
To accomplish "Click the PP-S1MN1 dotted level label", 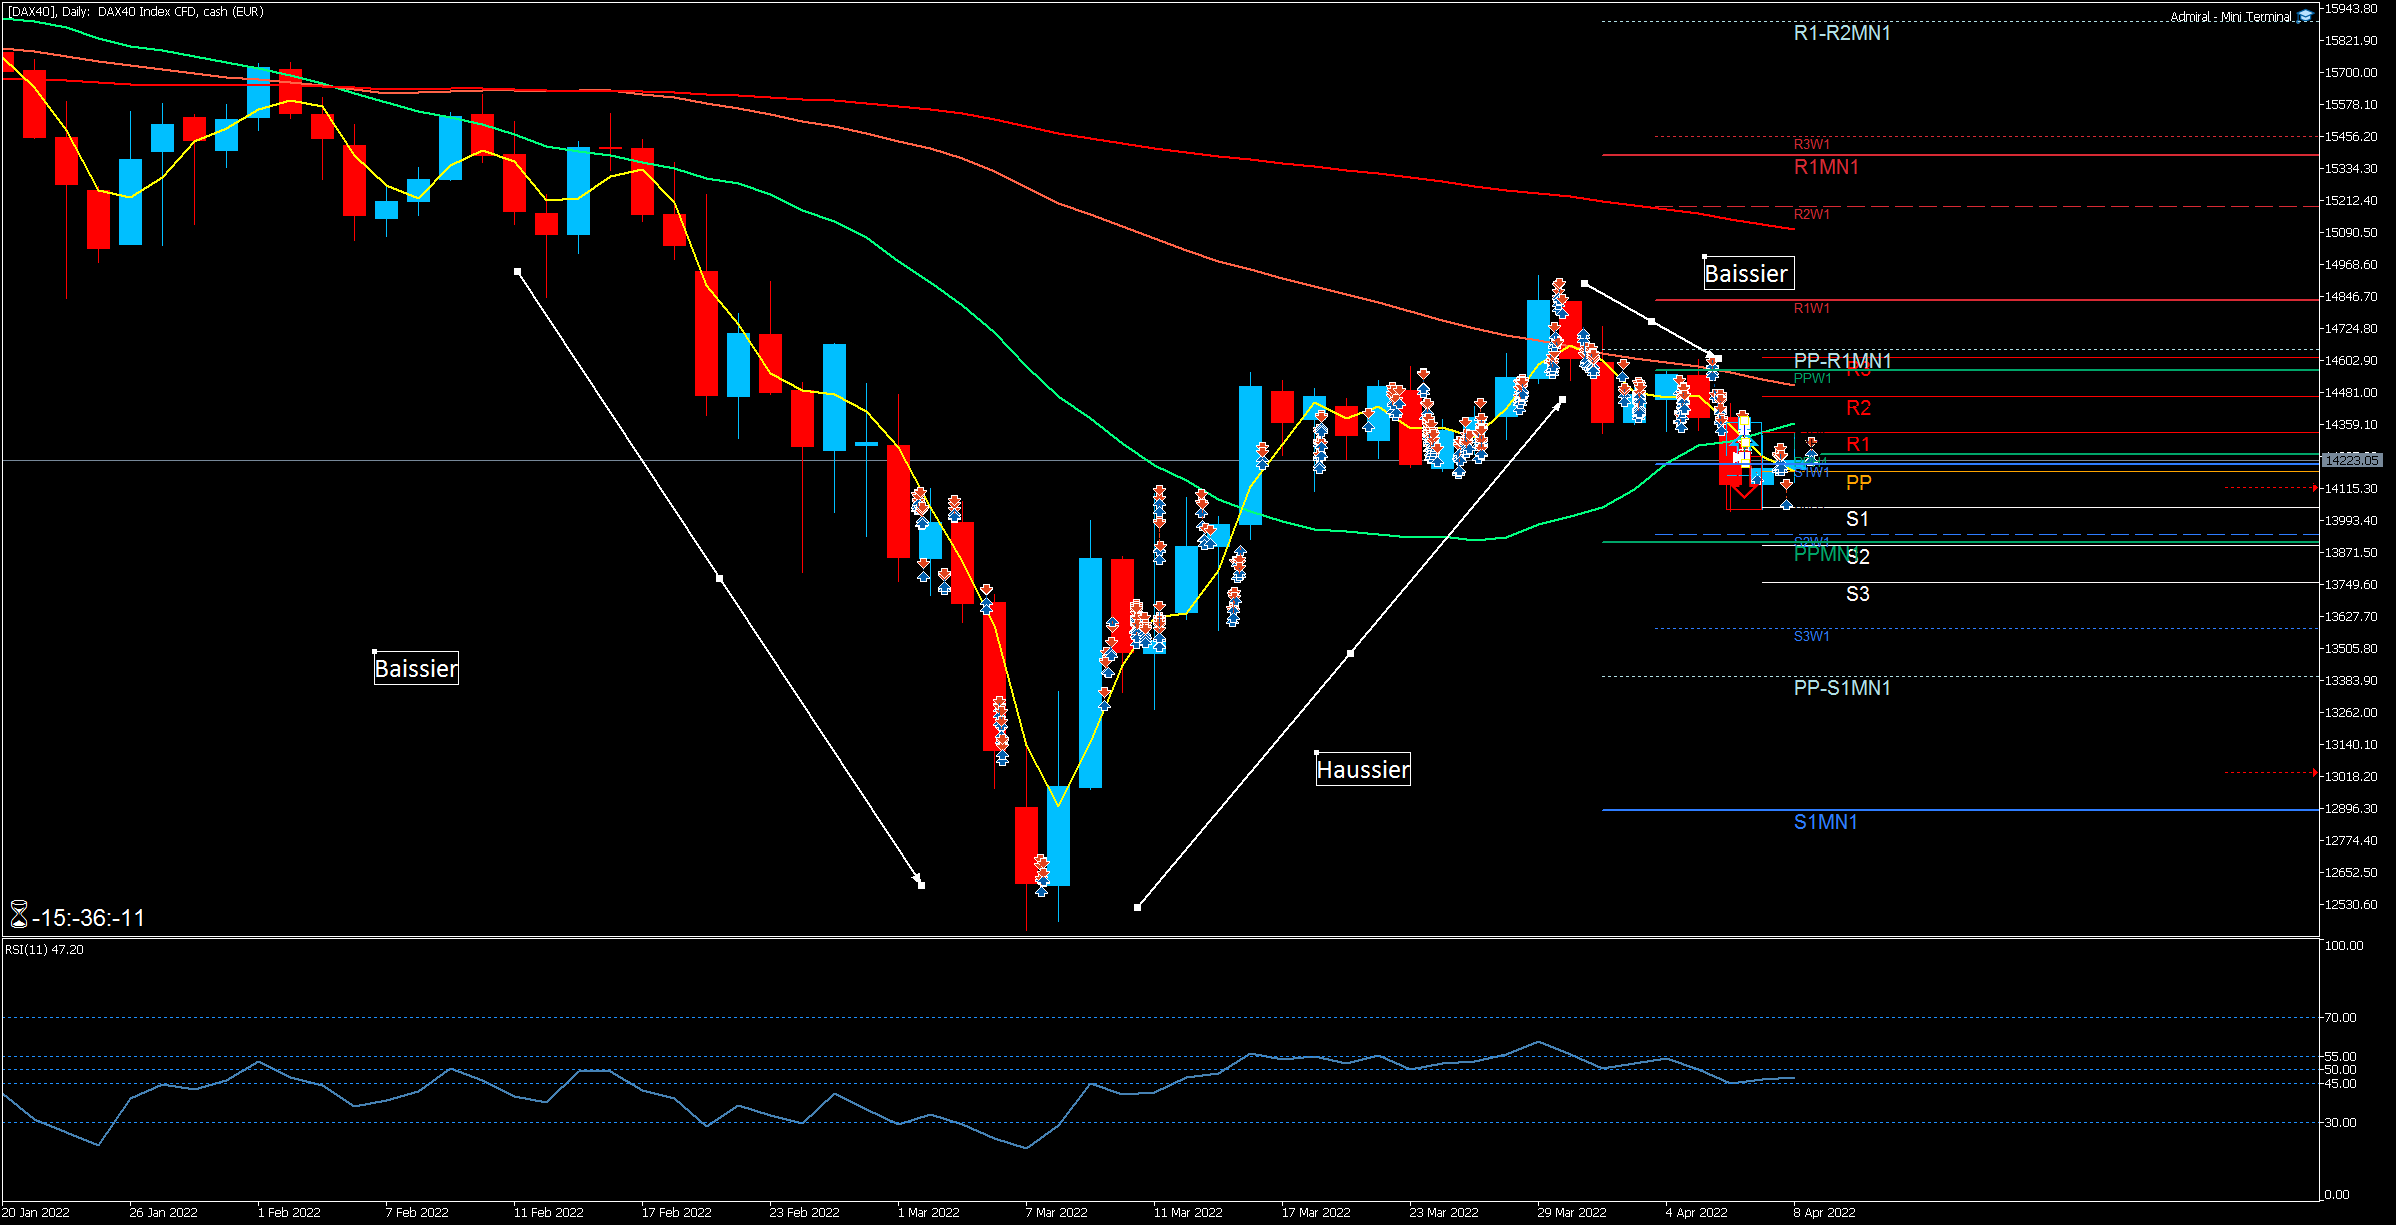I will click(1842, 688).
